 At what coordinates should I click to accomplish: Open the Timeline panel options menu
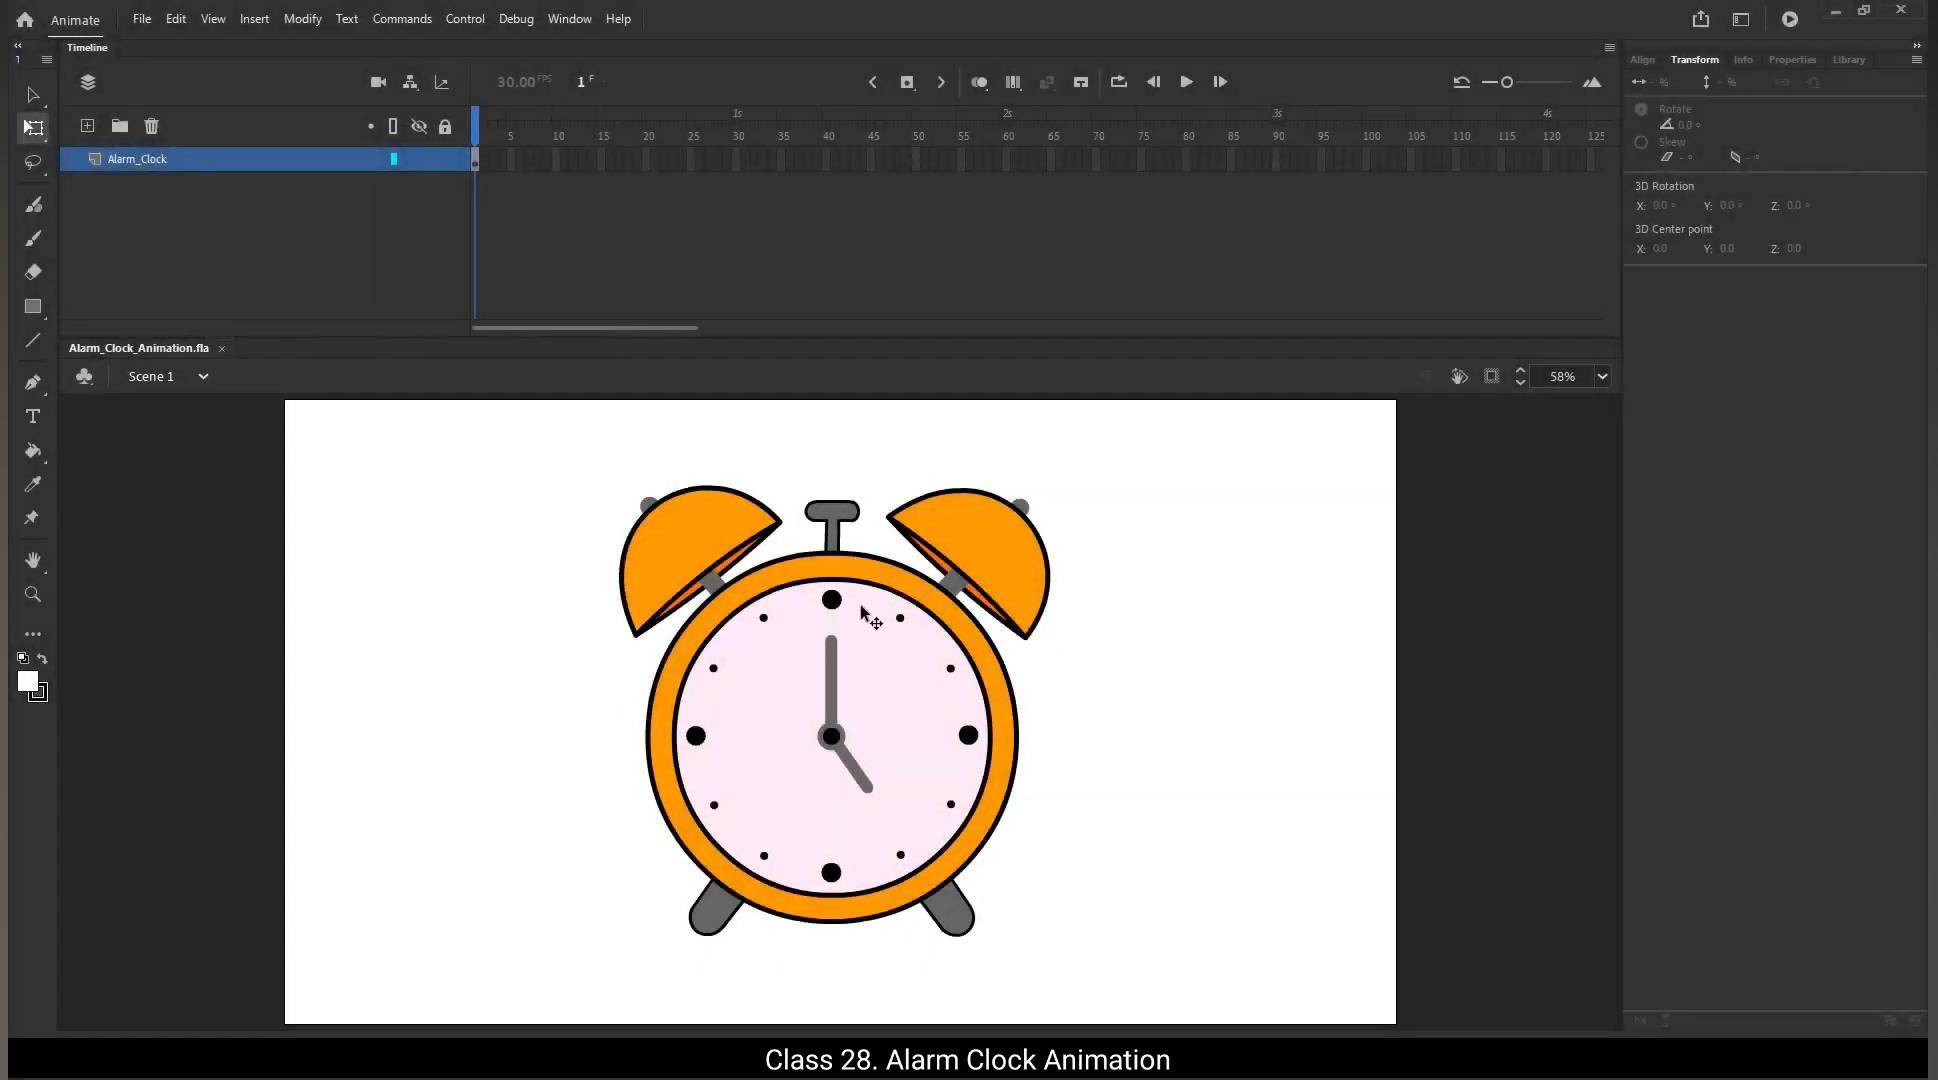pos(1610,48)
